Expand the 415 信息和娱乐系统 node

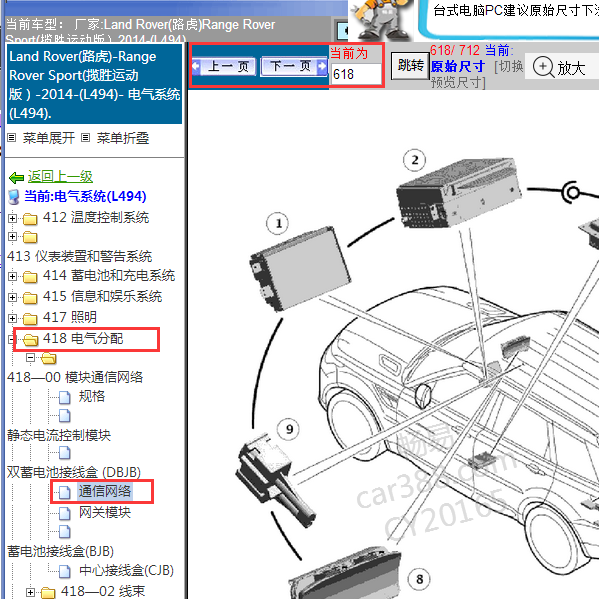click(12, 297)
